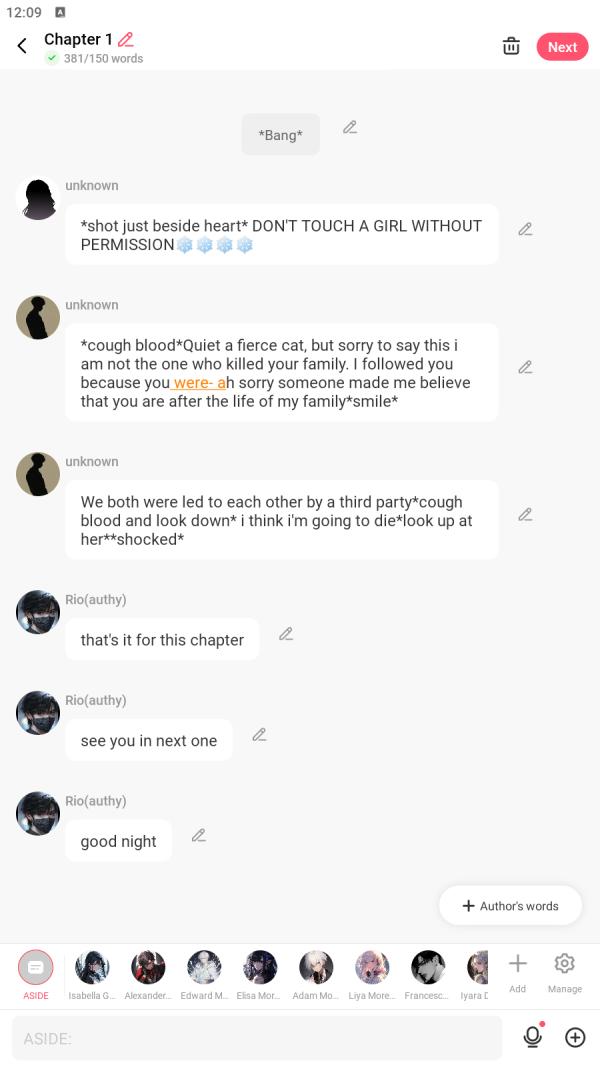The image size is (600, 1067).
Task: Choose Alexander character avatar
Action: pos(148,968)
